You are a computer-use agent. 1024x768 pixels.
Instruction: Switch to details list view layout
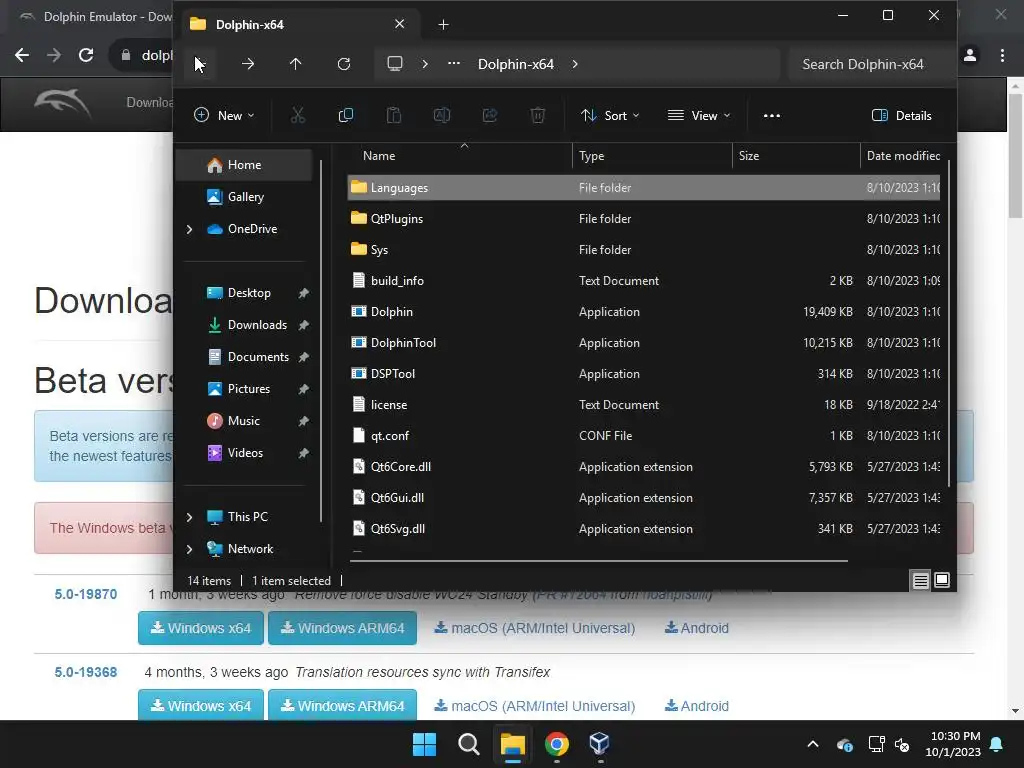point(920,580)
